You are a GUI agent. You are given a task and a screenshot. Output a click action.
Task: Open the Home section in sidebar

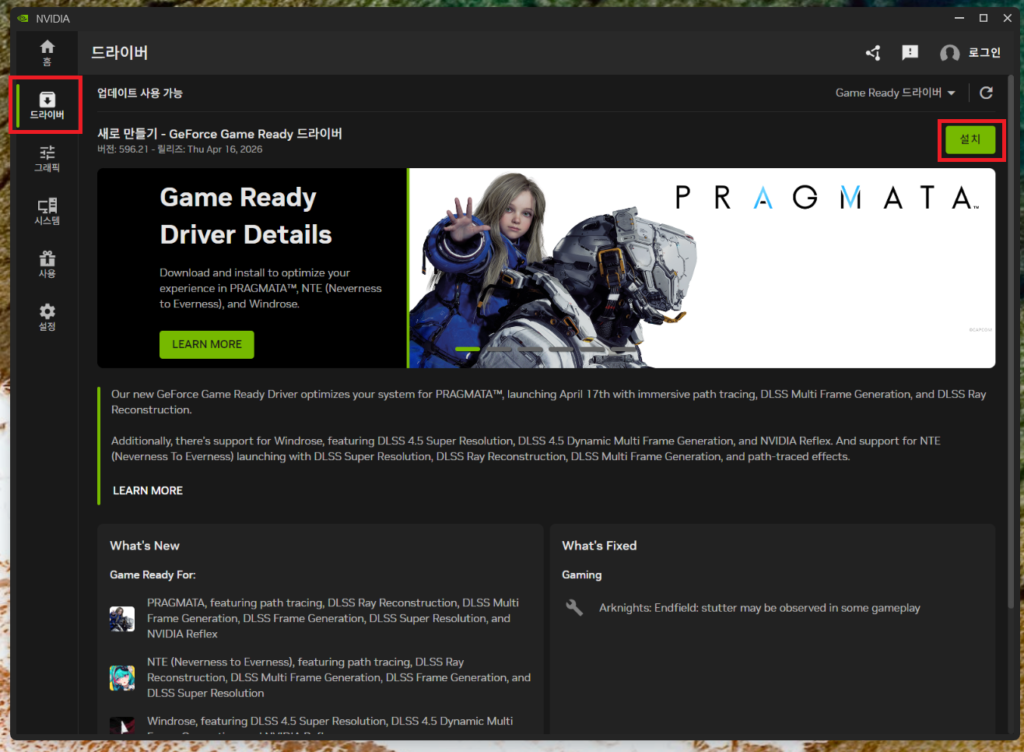pos(47,52)
